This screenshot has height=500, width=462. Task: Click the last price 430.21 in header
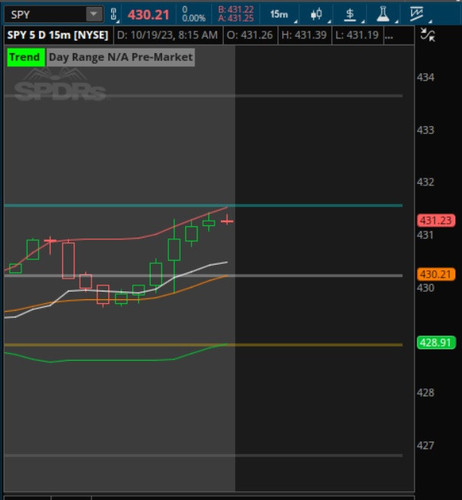click(x=149, y=15)
